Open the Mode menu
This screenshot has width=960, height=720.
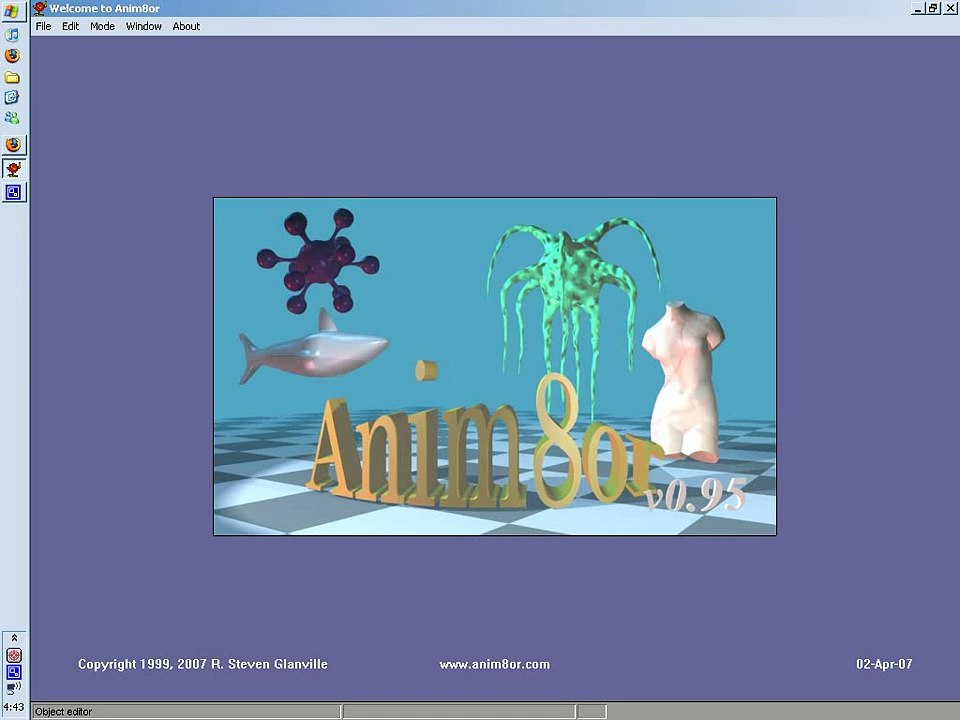(102, 26)
